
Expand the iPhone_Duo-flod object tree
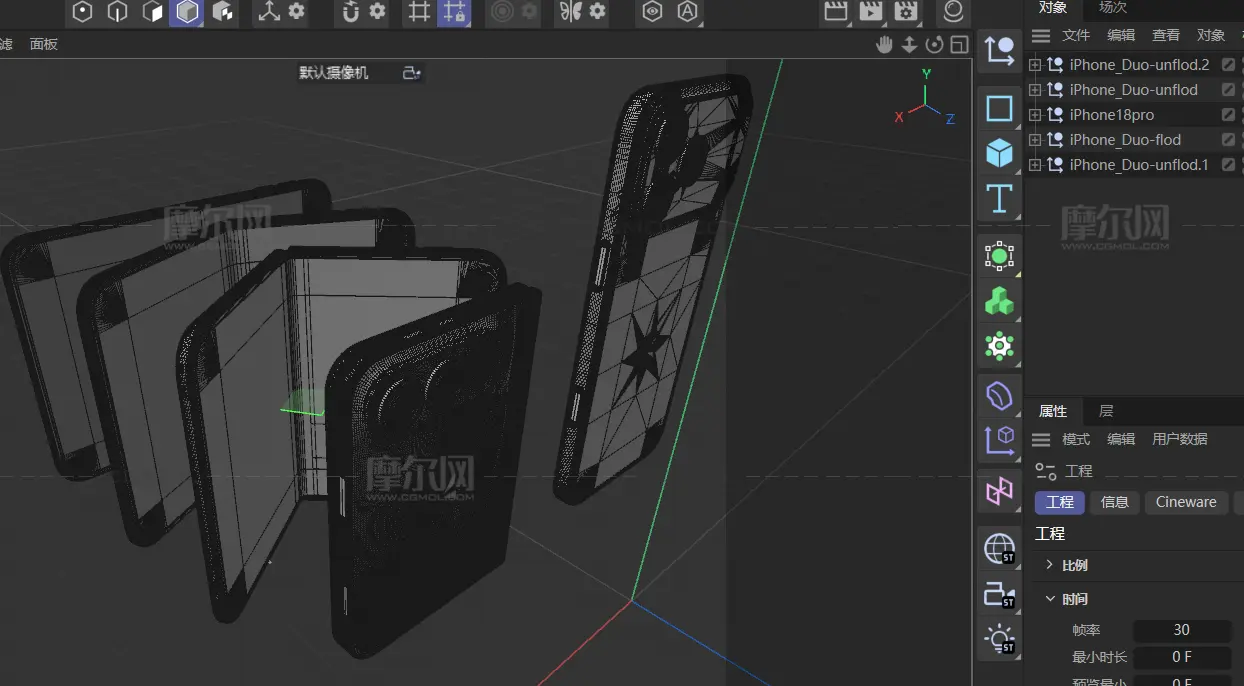coord(1035,140)
